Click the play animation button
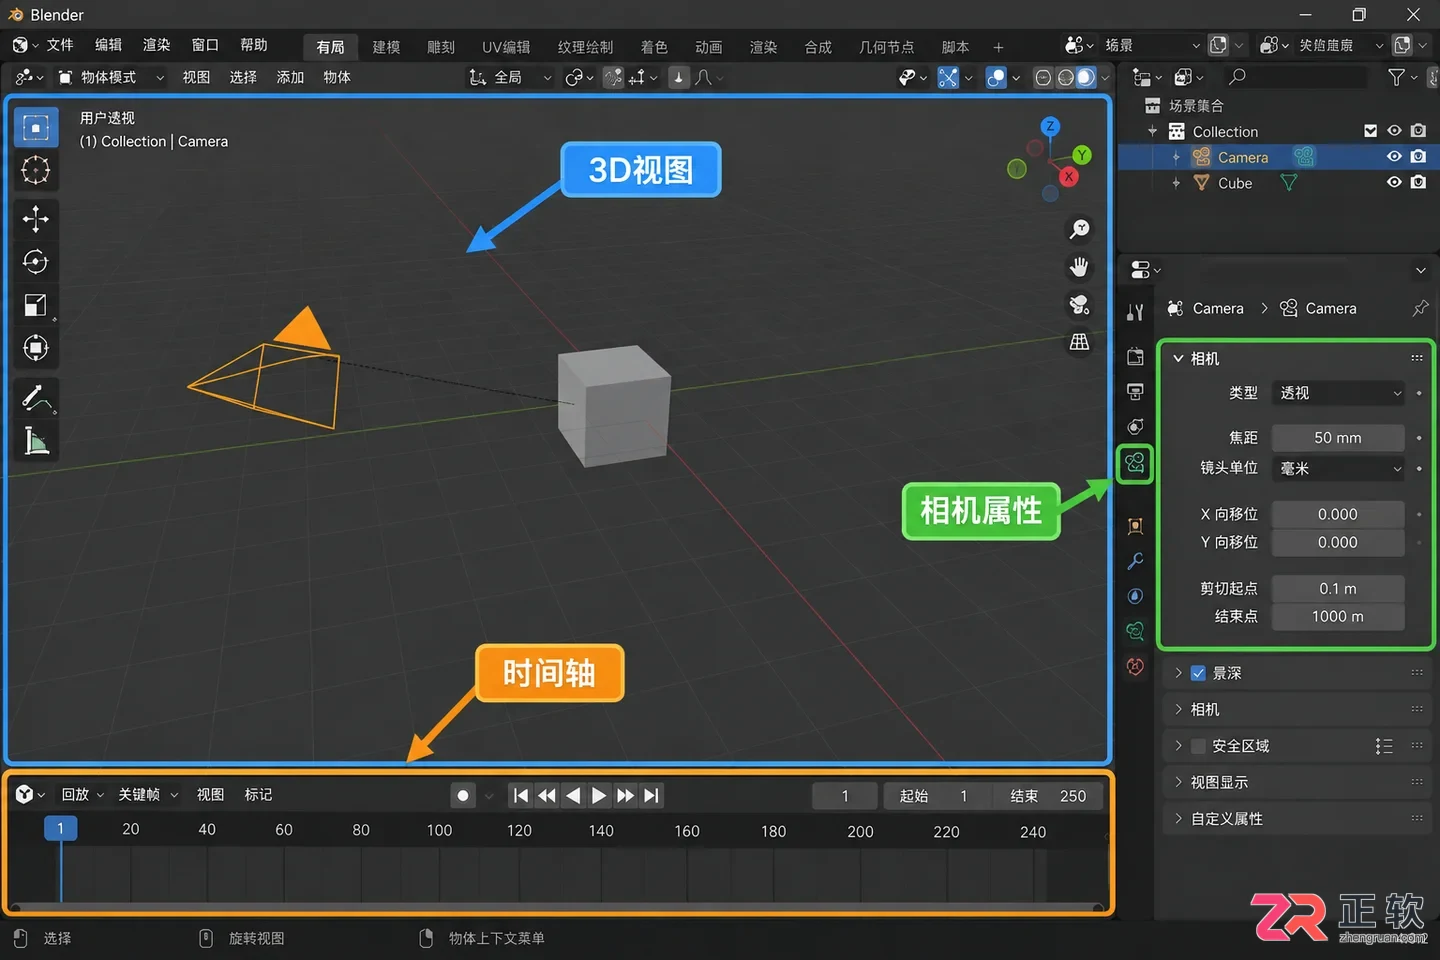1440x960 pixels. (x=599, y=796)
